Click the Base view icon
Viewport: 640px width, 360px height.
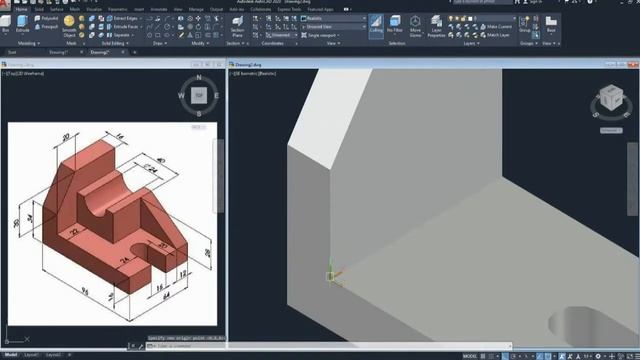click(x=551, y=24)
